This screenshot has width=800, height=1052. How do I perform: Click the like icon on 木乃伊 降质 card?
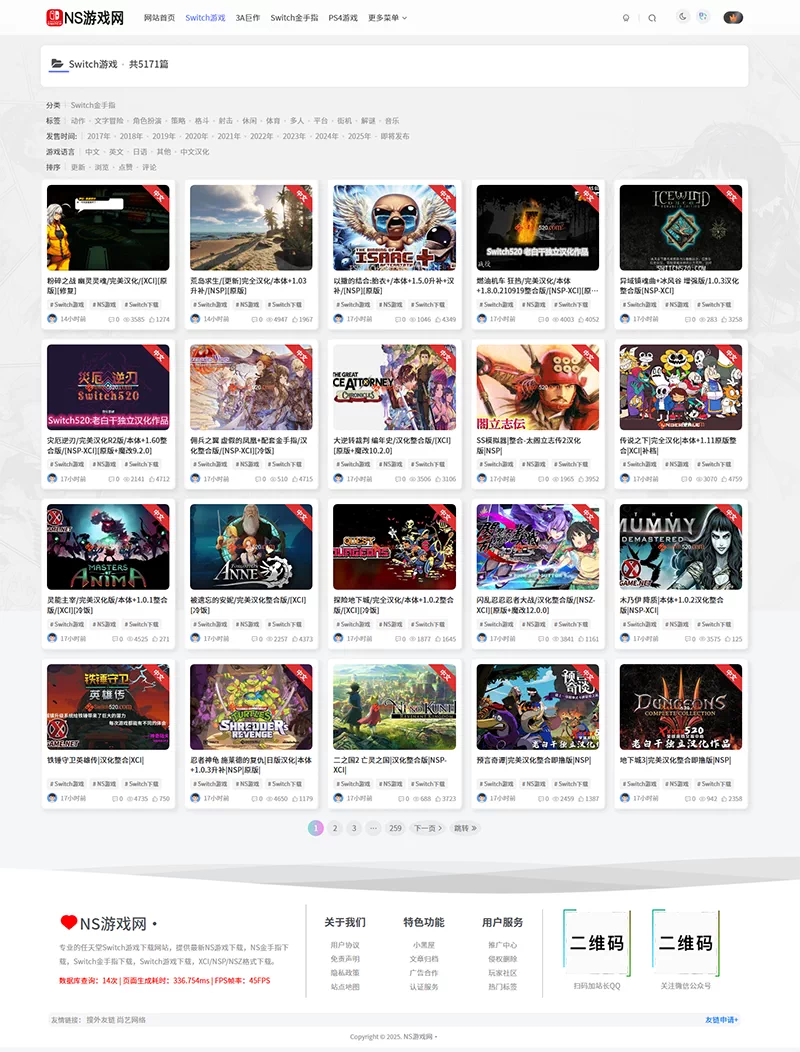(728, 639)
